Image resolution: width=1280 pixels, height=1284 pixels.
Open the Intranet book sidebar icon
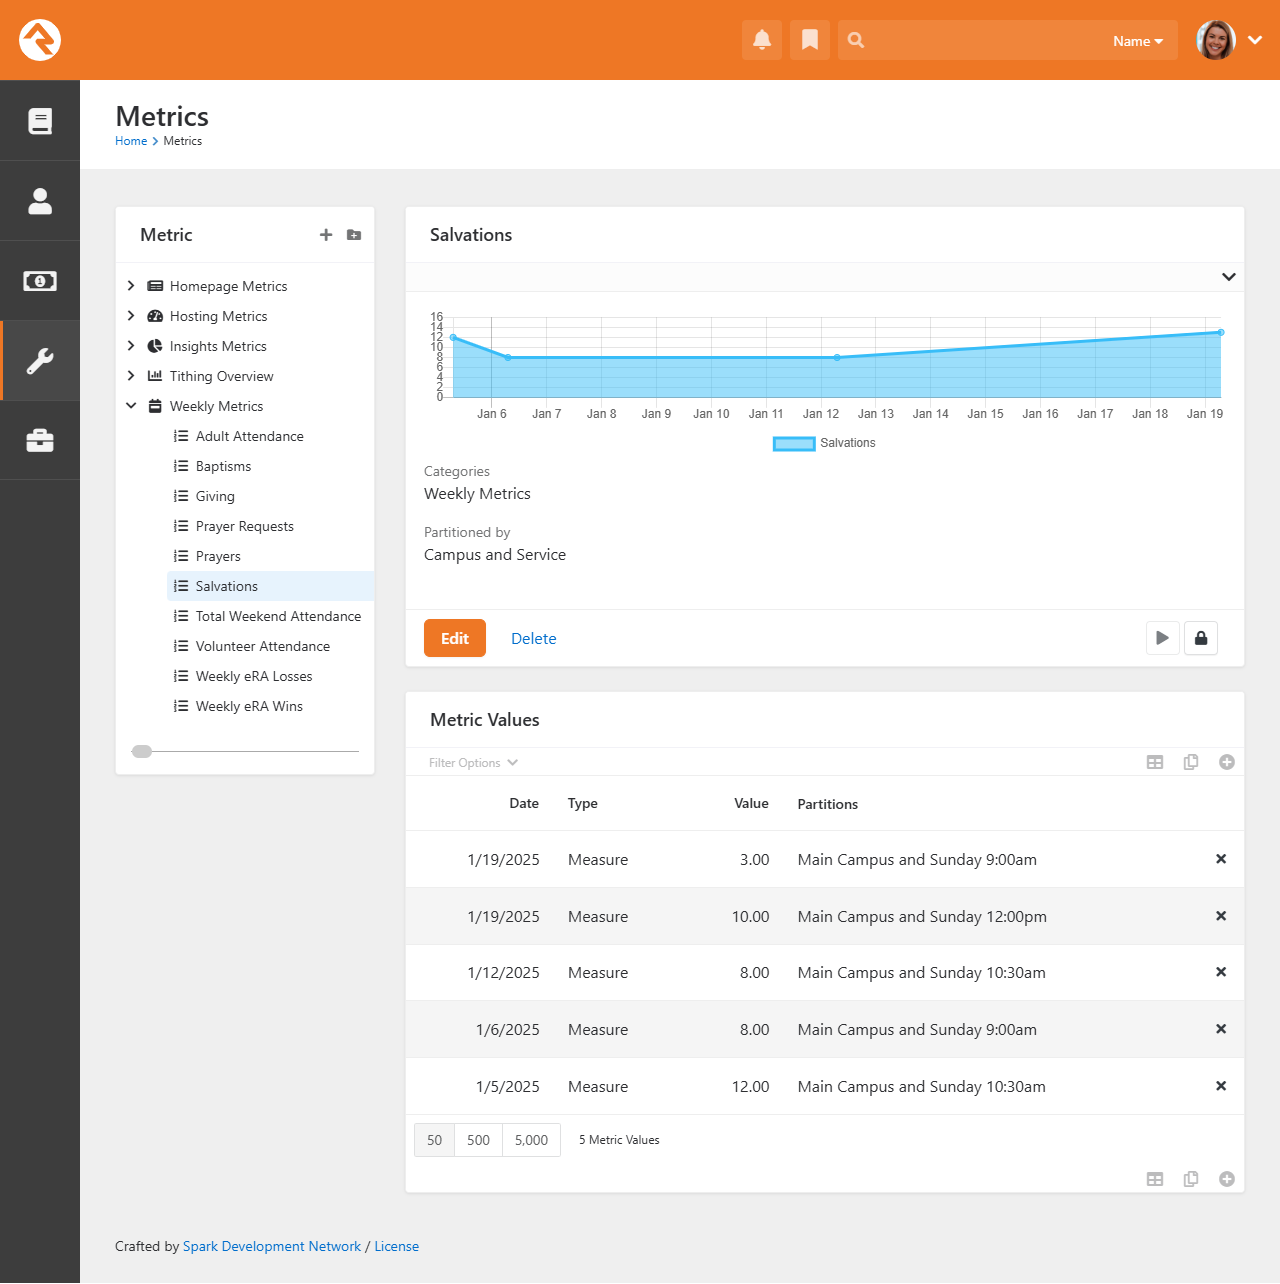(x=40, y=121)
